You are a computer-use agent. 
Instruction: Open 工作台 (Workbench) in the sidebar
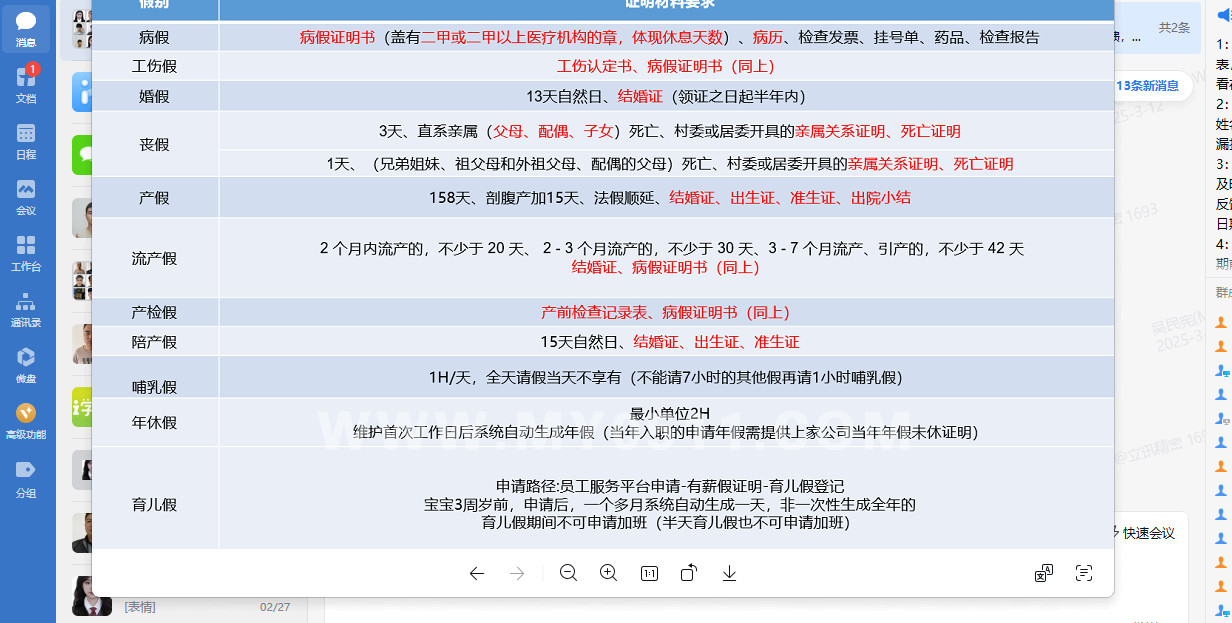point(26,252)
